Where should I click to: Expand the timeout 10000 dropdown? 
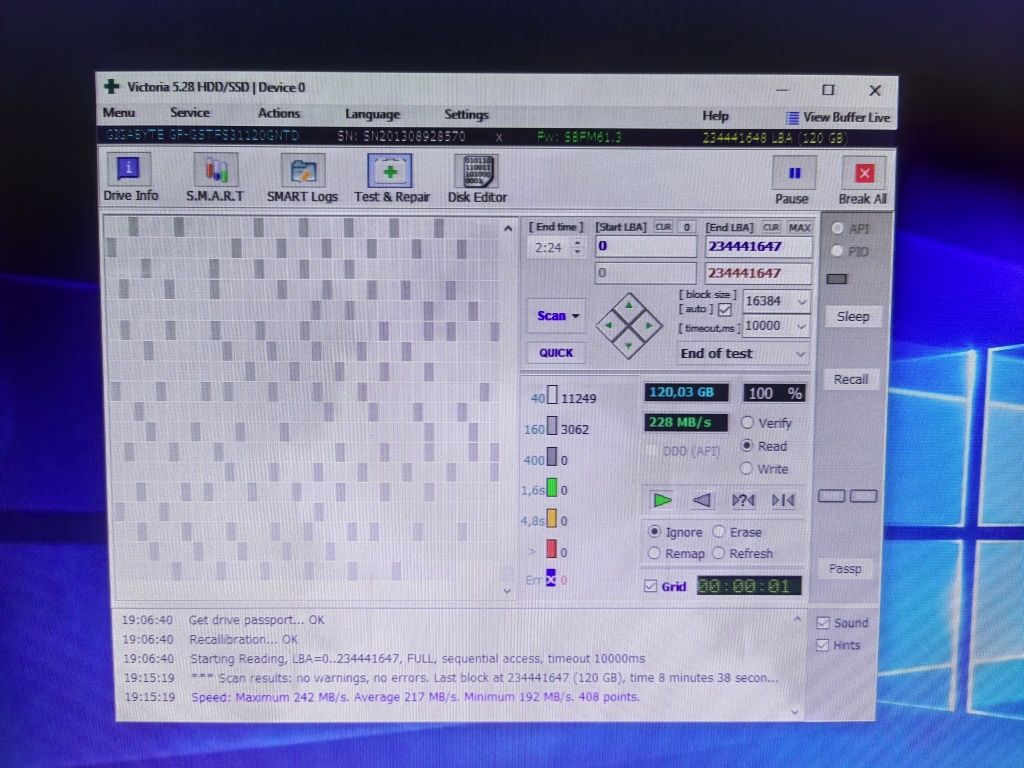coord(801,327)
